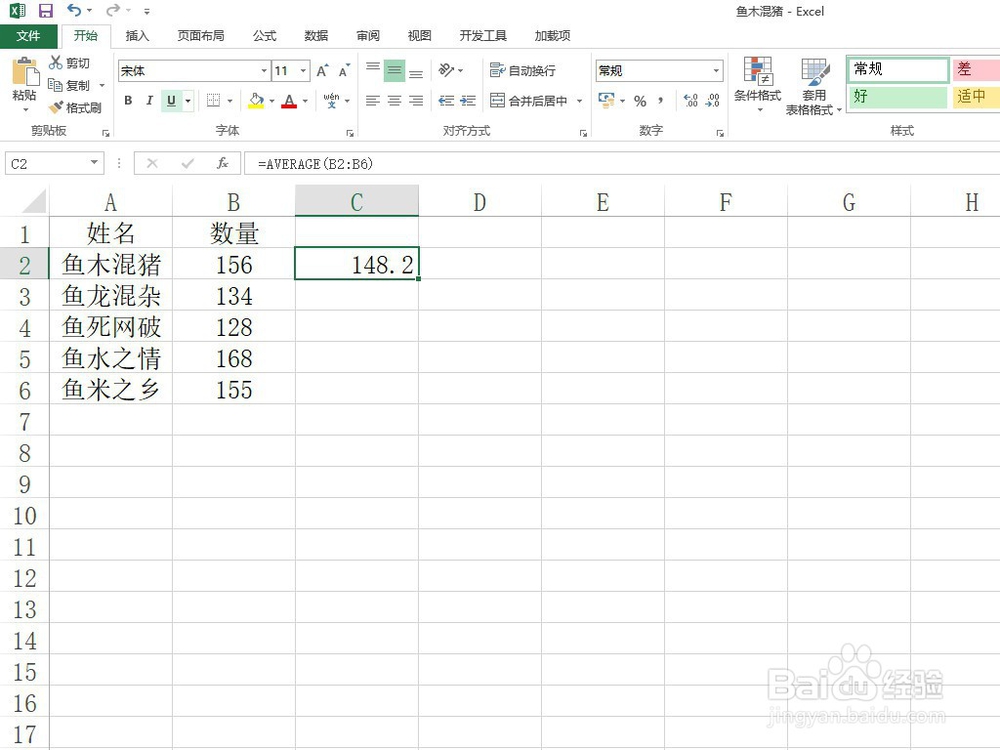Click the text orientation icon

[x=446, y=70]
